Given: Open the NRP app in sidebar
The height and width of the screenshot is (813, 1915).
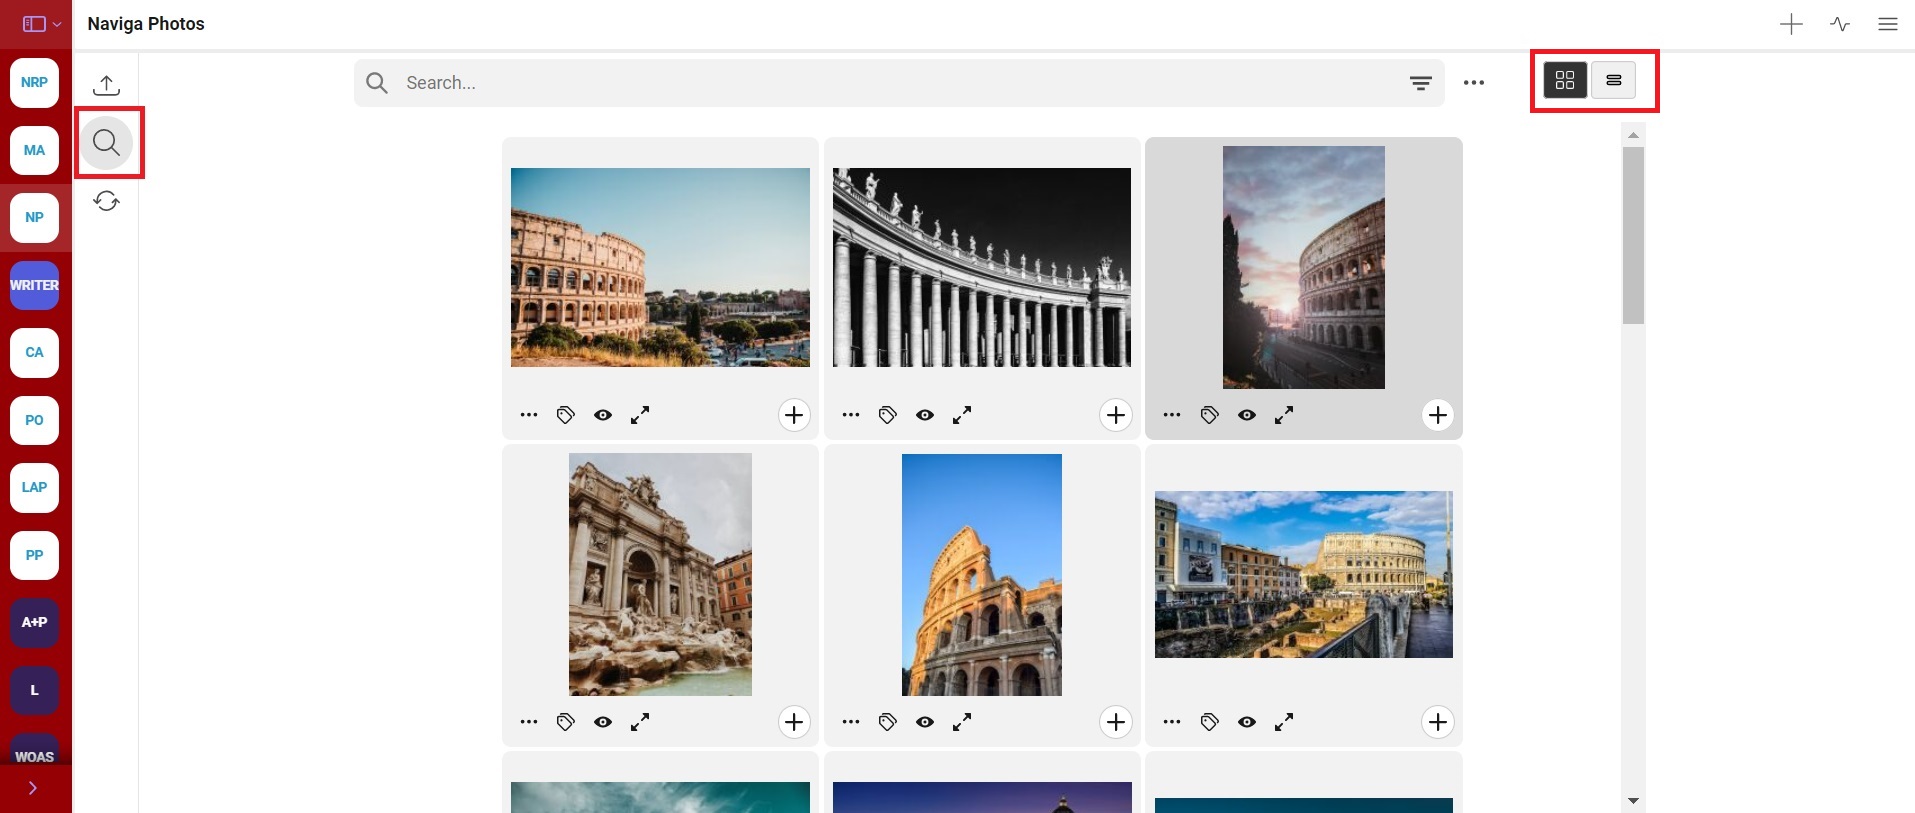Looking at the screenshot, I should [x=34, y=82].
